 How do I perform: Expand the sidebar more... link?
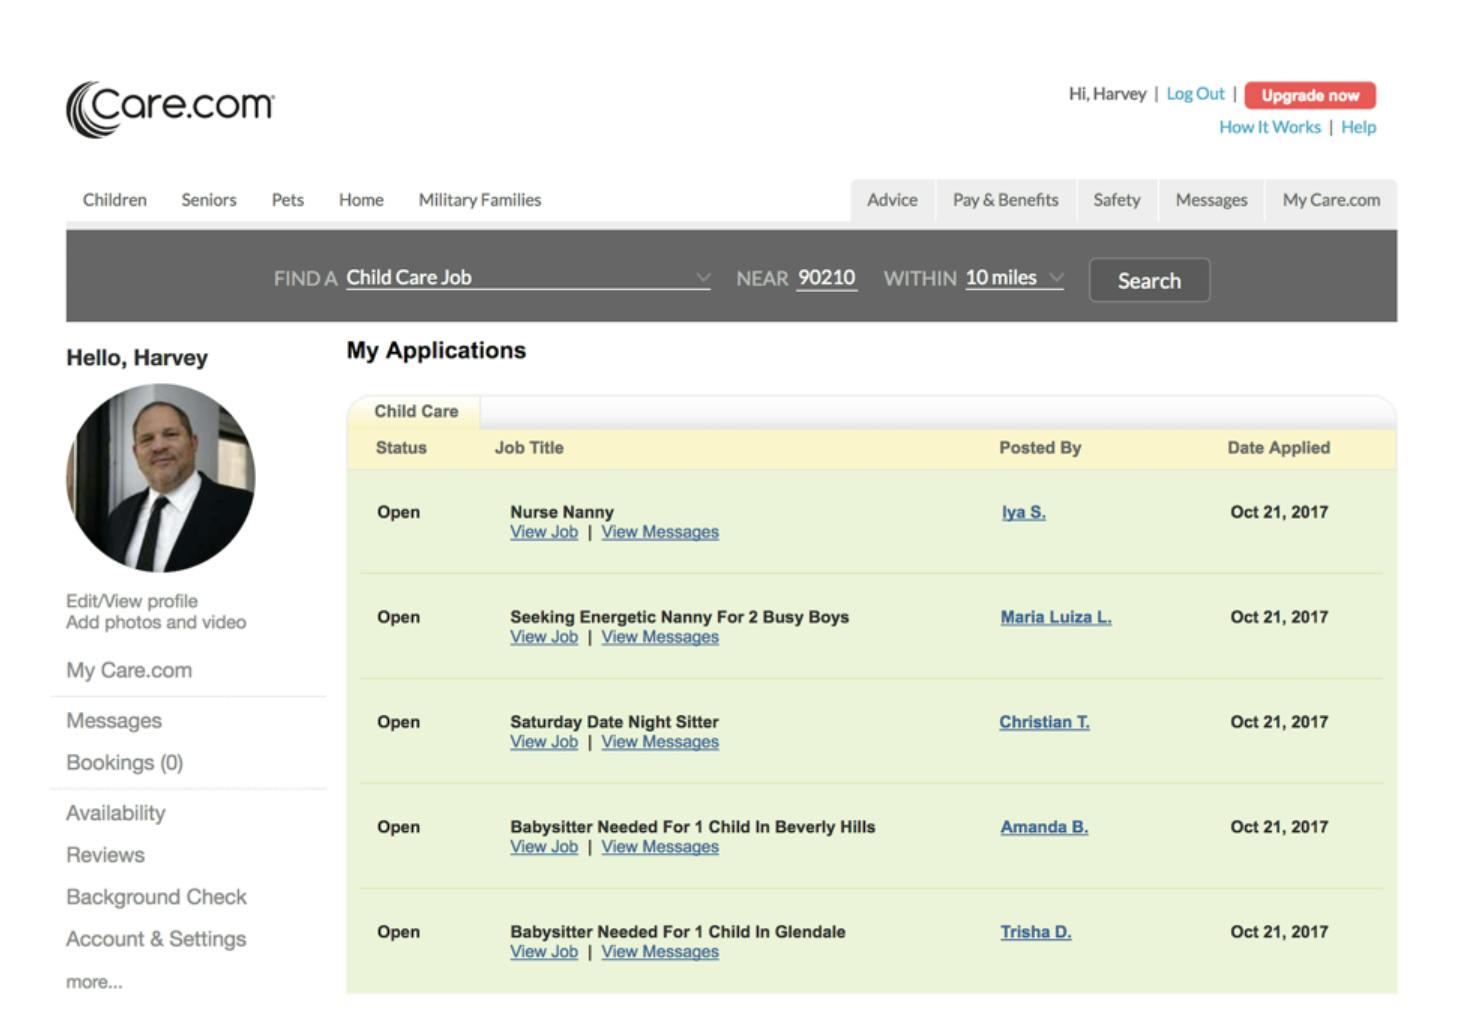pyautogui.click(x=94, y=982)
